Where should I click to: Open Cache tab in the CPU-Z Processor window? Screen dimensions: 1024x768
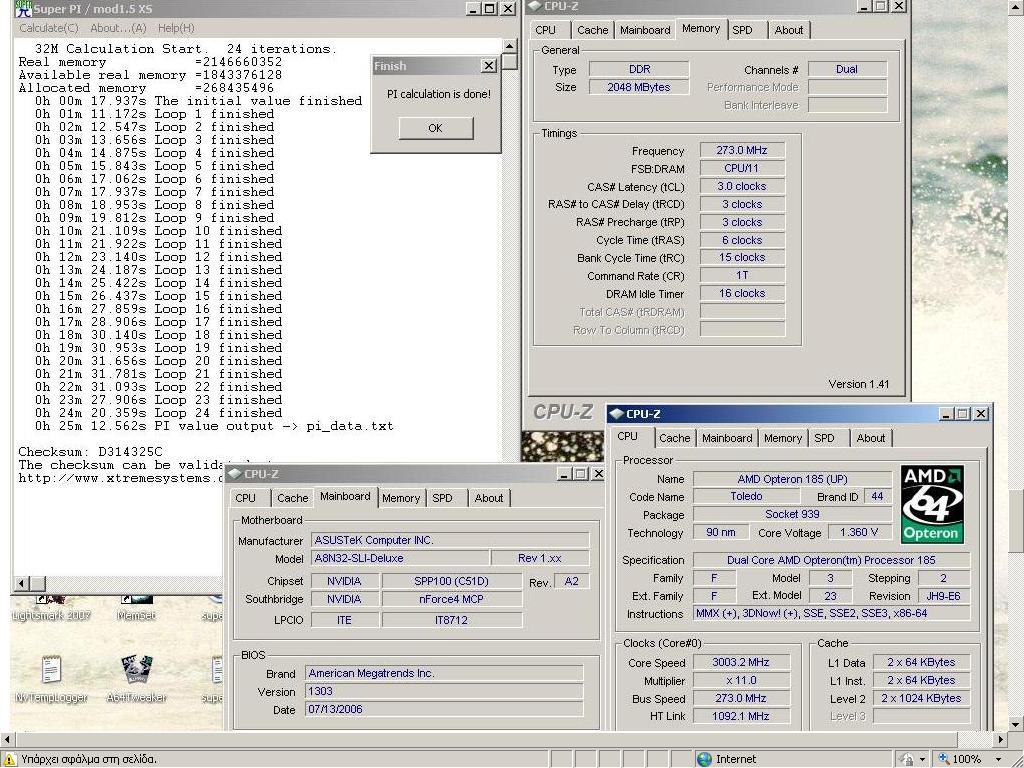675,438
